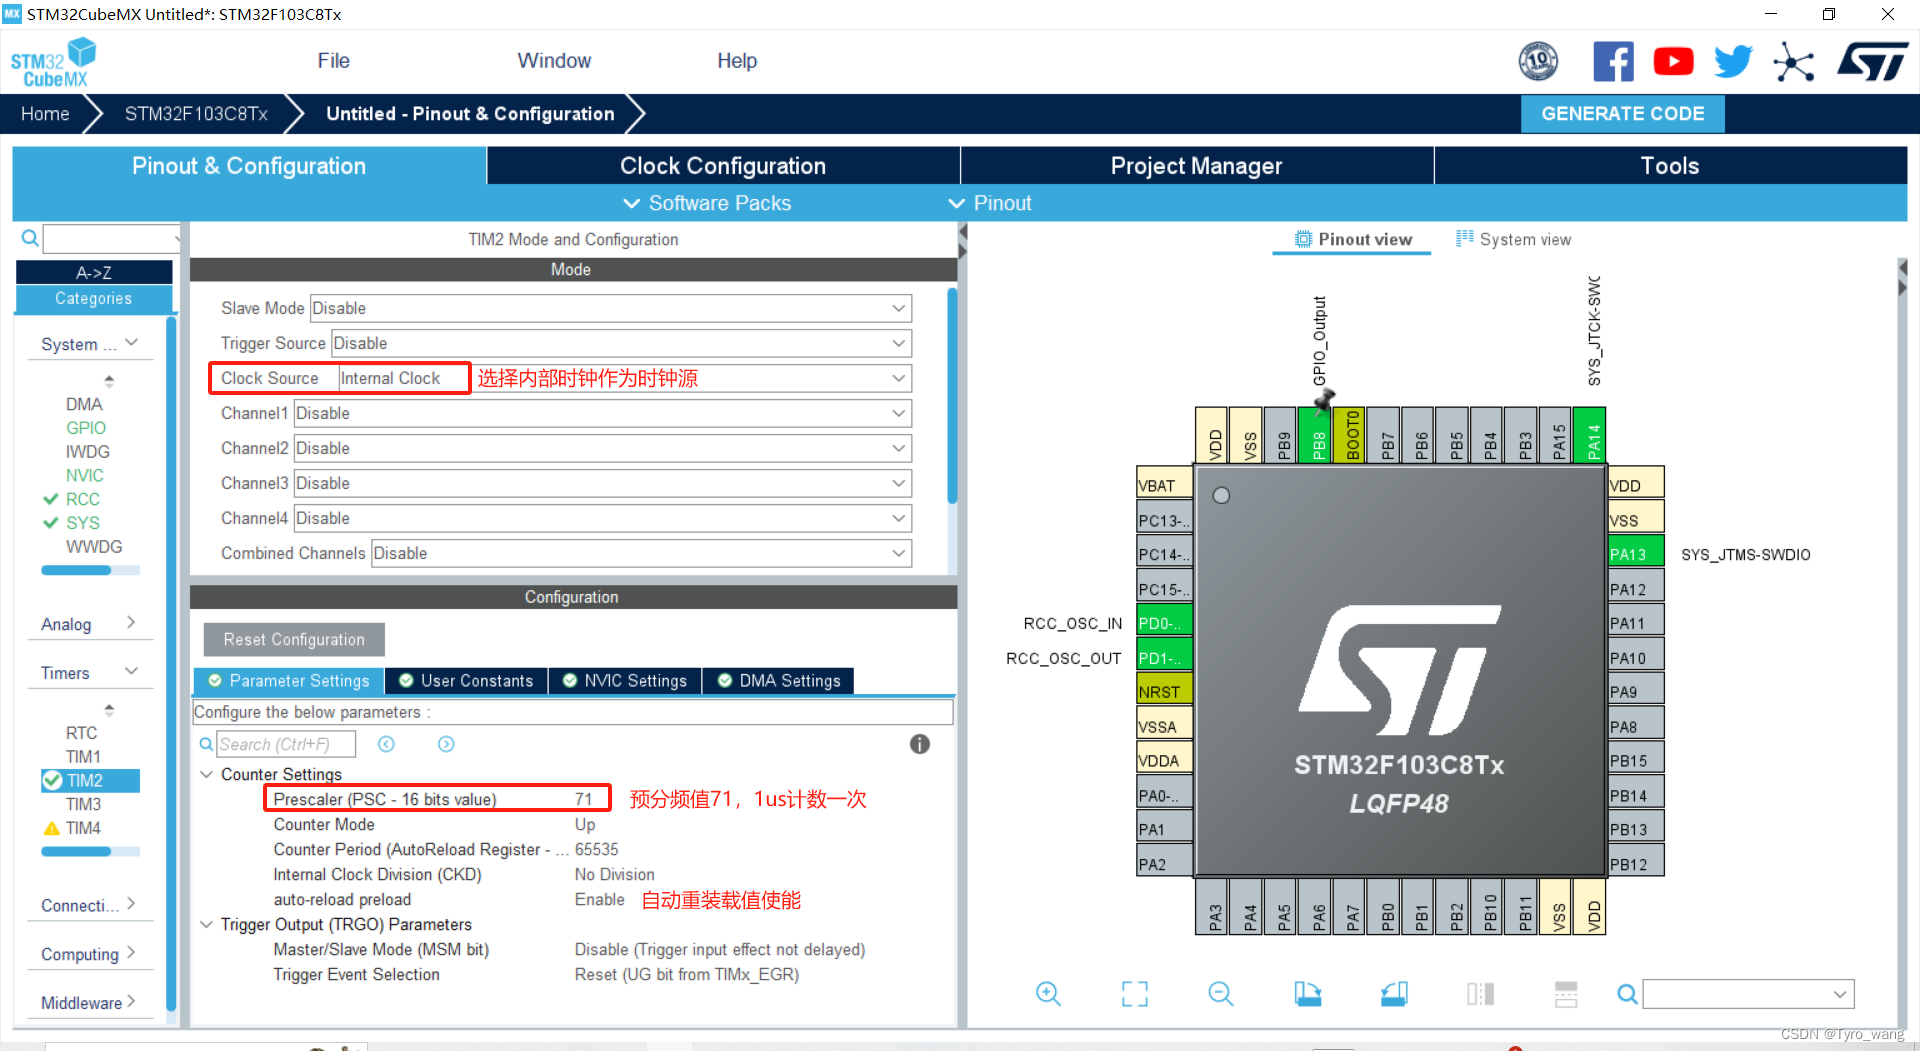
Task: Open the File menu
Action: [333, 61]
